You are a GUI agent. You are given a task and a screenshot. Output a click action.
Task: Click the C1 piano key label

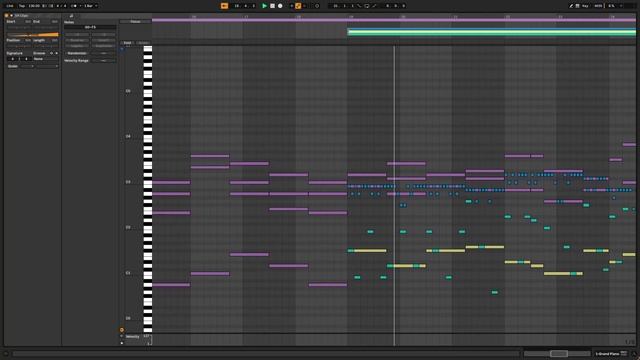click(x=128, y=273)
